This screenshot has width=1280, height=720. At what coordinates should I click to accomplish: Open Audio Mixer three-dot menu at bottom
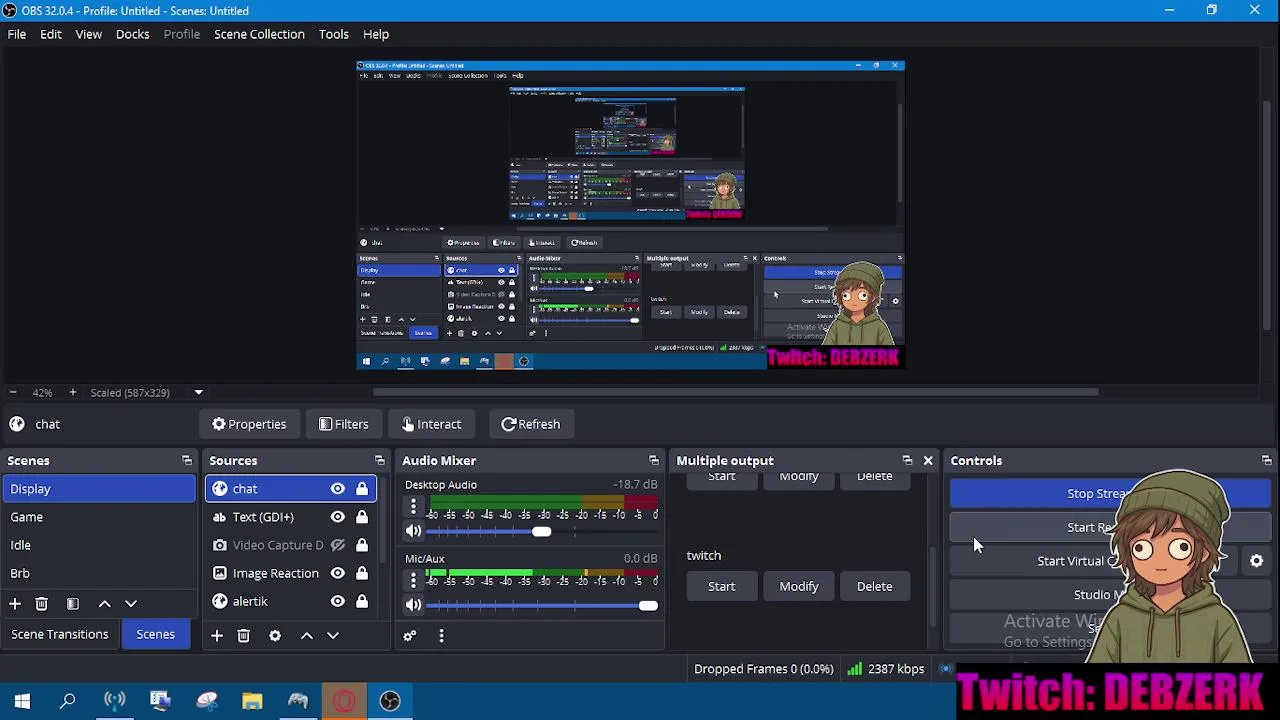point(441,636)
